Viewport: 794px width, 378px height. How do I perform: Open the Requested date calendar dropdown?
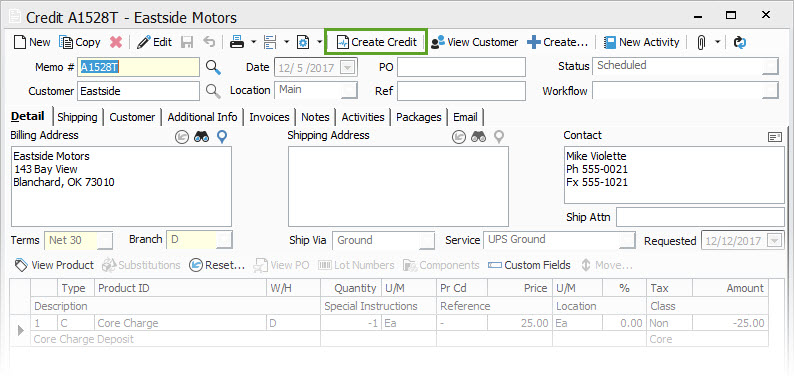(775, 241)
